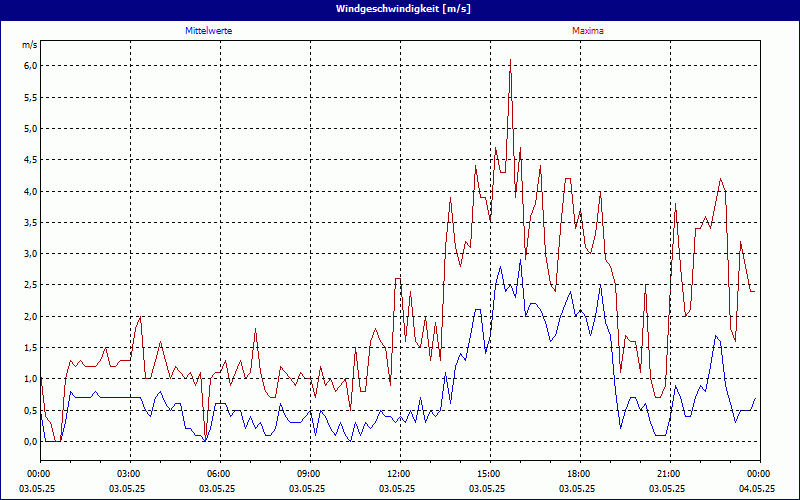
Task: Click the 5,0 y-axis tick label
Action: pos(30,129)
